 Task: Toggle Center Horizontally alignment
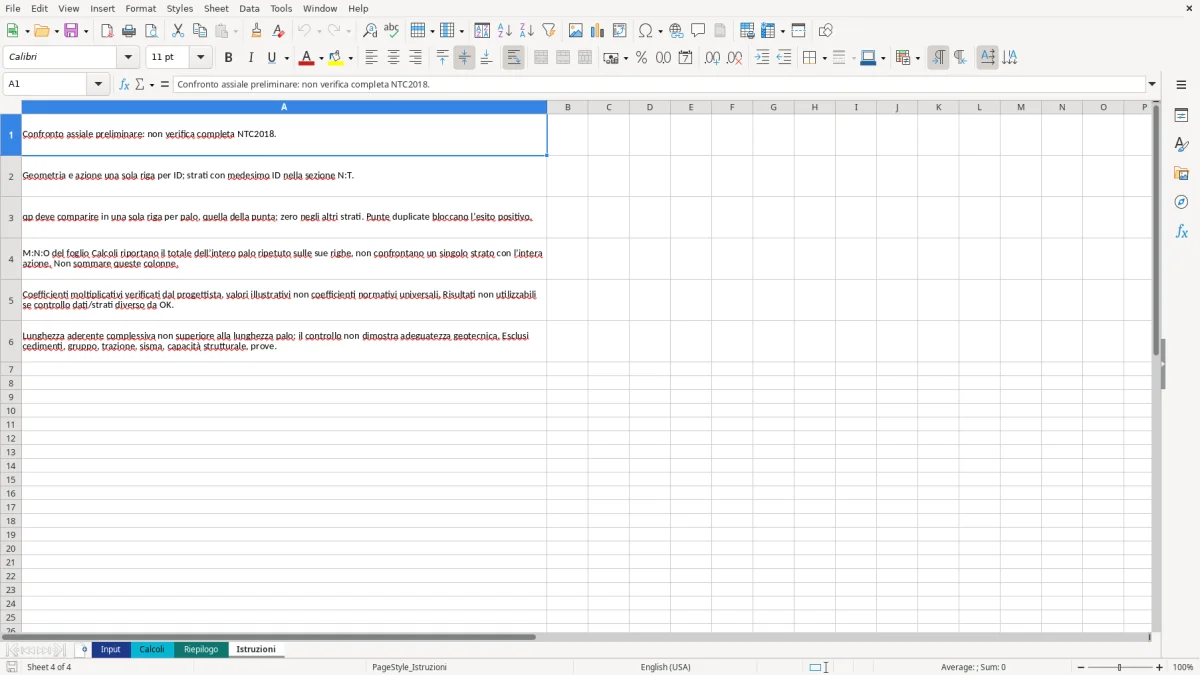pos(394,58)
